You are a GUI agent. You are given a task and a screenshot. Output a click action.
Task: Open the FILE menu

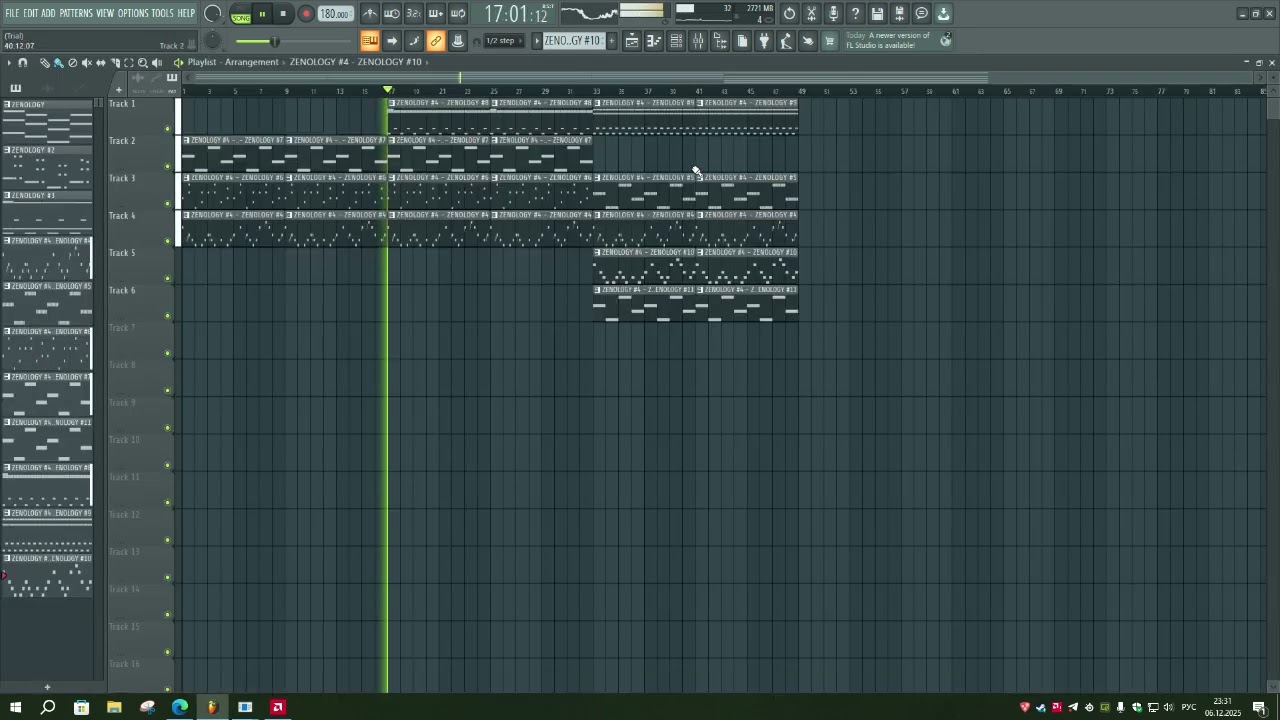click(x=12, y=13)
